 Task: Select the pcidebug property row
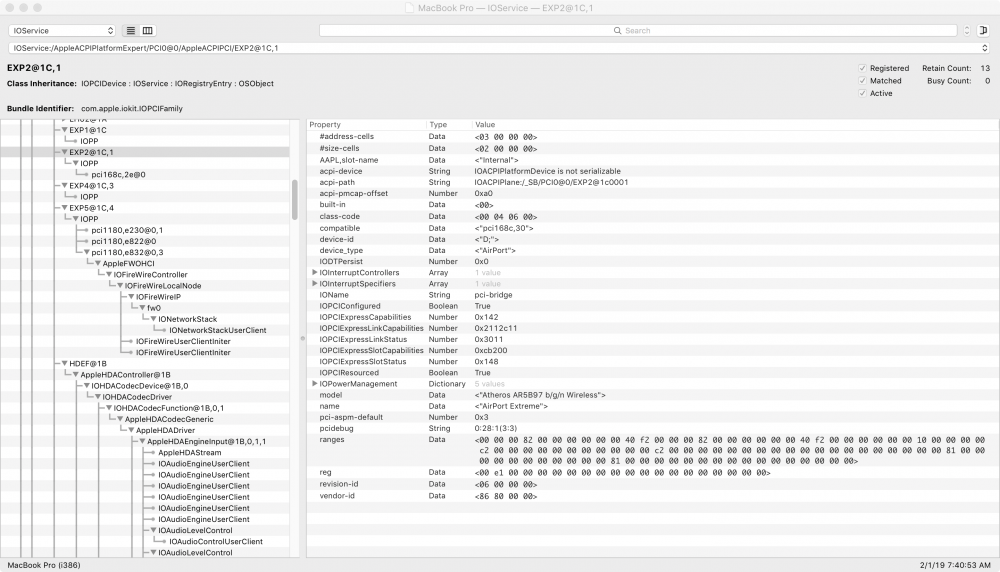(652, 429)
